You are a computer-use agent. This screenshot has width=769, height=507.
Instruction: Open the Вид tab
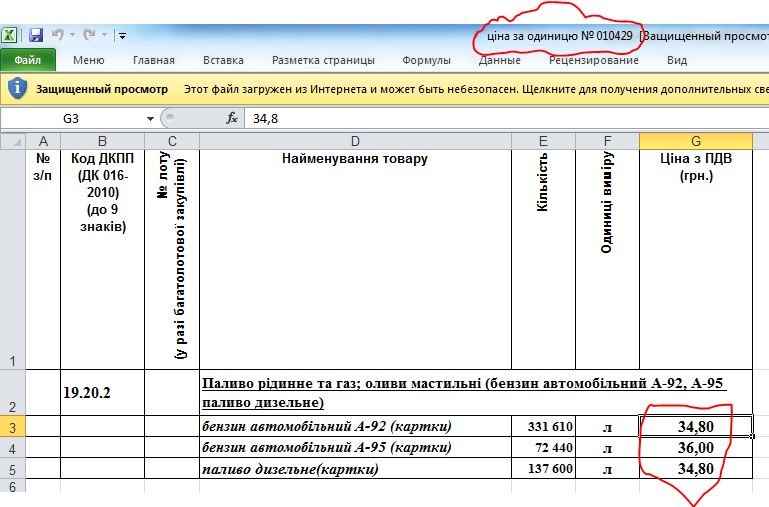[x=677, y=60]
